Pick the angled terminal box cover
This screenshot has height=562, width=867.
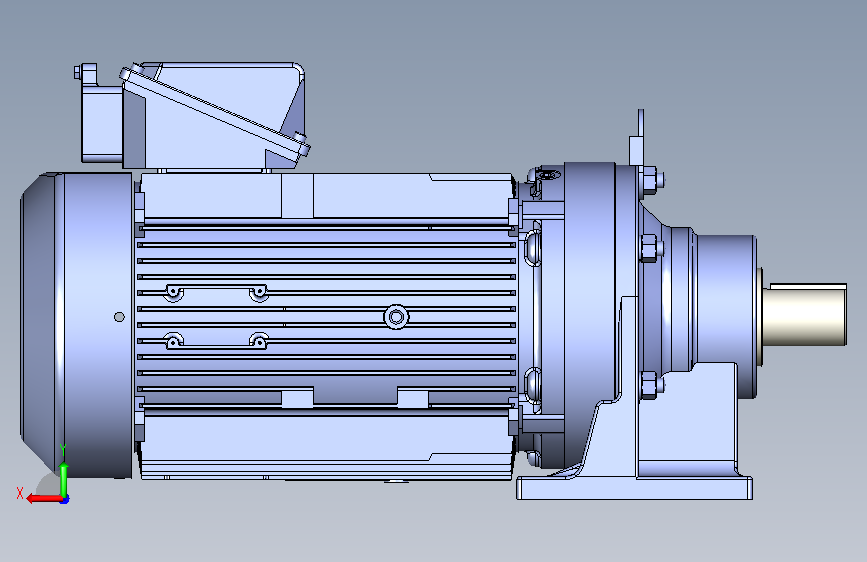click(x=215, y=113)
